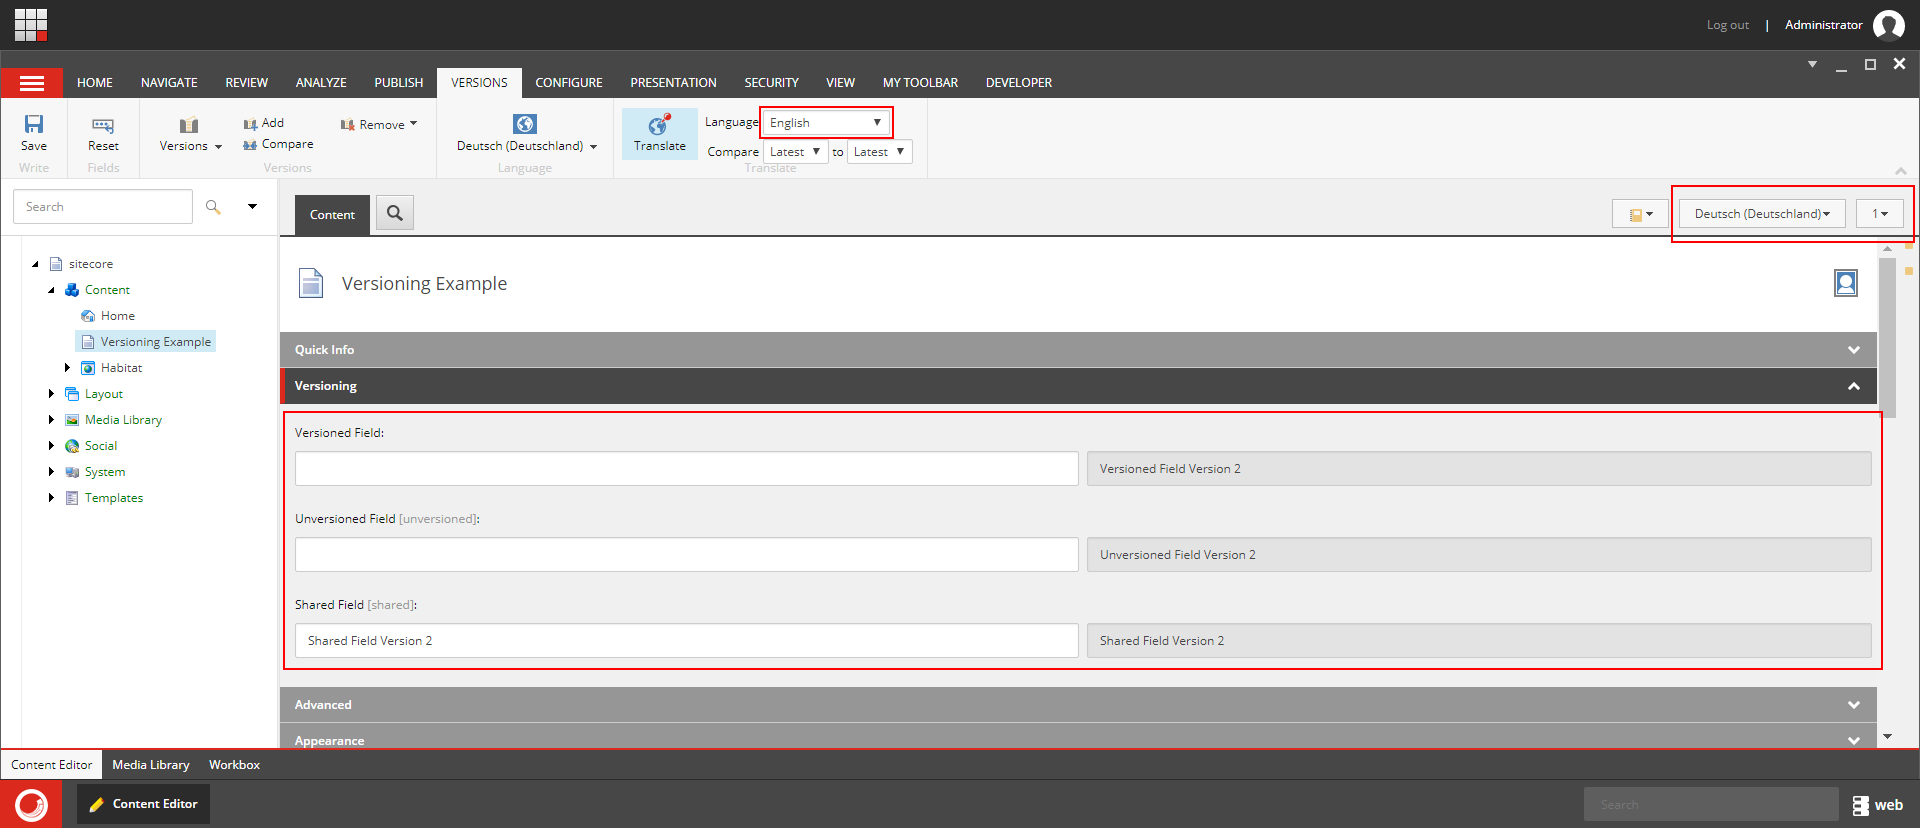Open the SECURITY ribbon tab

[x=771, y=83]
